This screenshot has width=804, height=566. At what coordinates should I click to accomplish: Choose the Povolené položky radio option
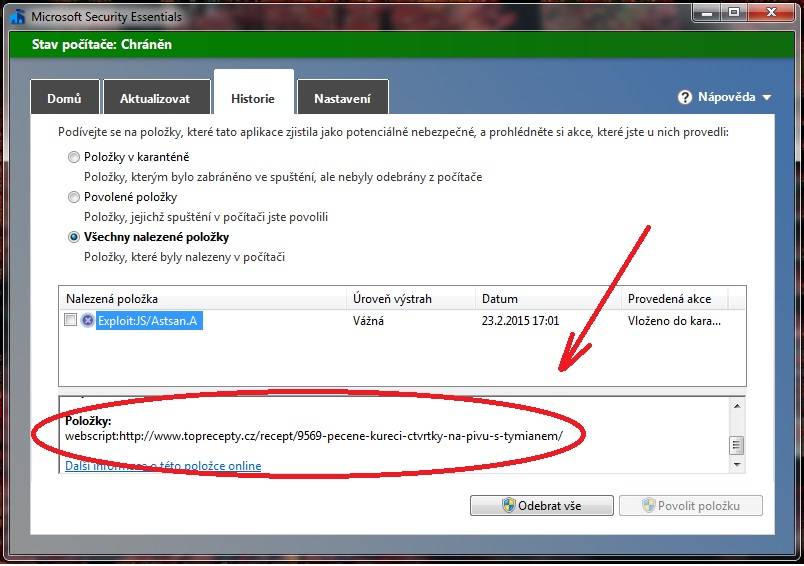74,197
